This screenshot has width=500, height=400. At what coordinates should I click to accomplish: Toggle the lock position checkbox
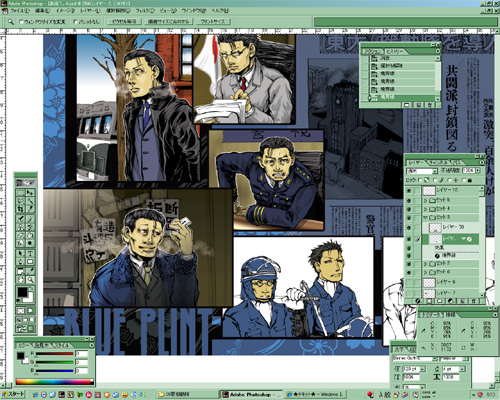449,180
